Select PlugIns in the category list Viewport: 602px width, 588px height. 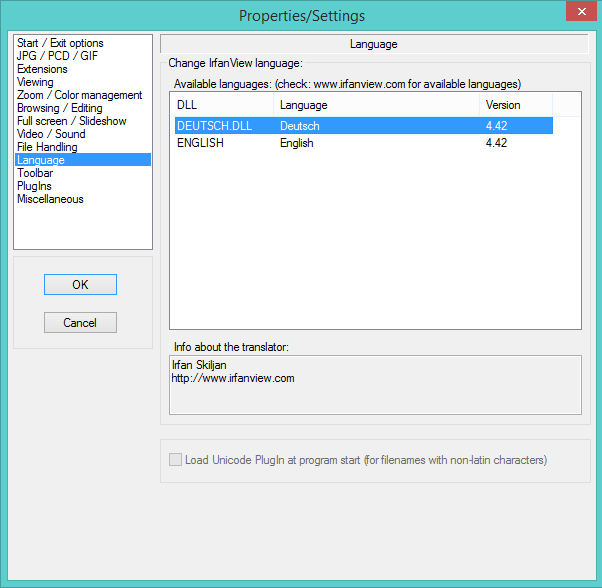34,186
